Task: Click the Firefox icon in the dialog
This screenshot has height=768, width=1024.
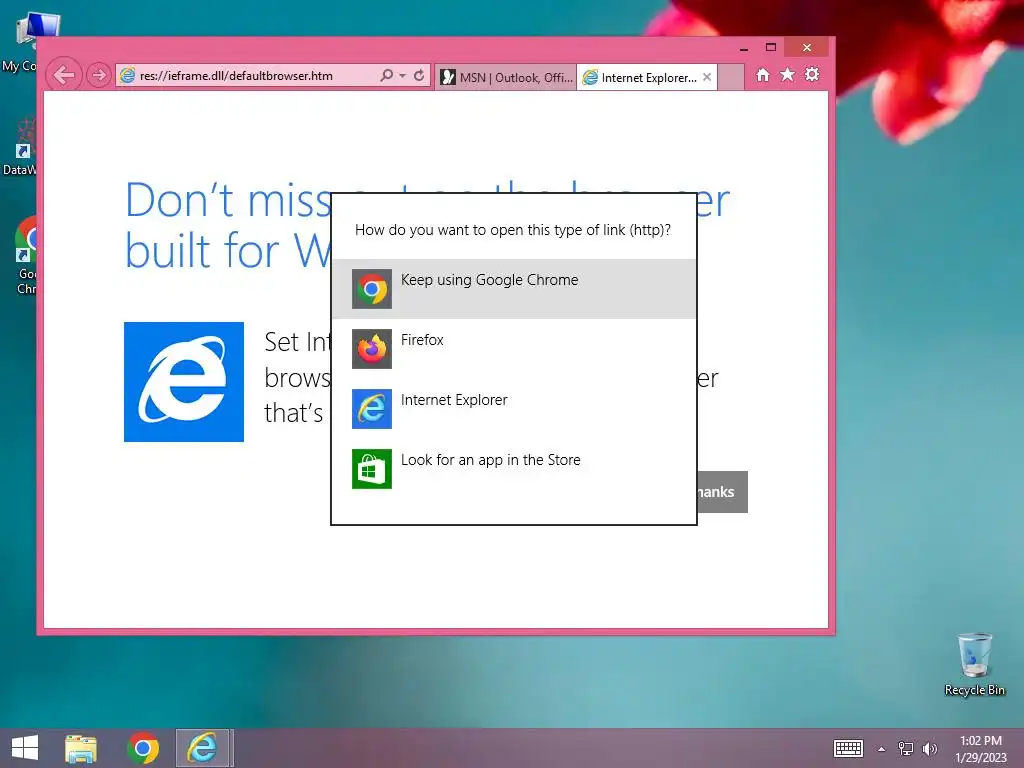Action: 372,349
